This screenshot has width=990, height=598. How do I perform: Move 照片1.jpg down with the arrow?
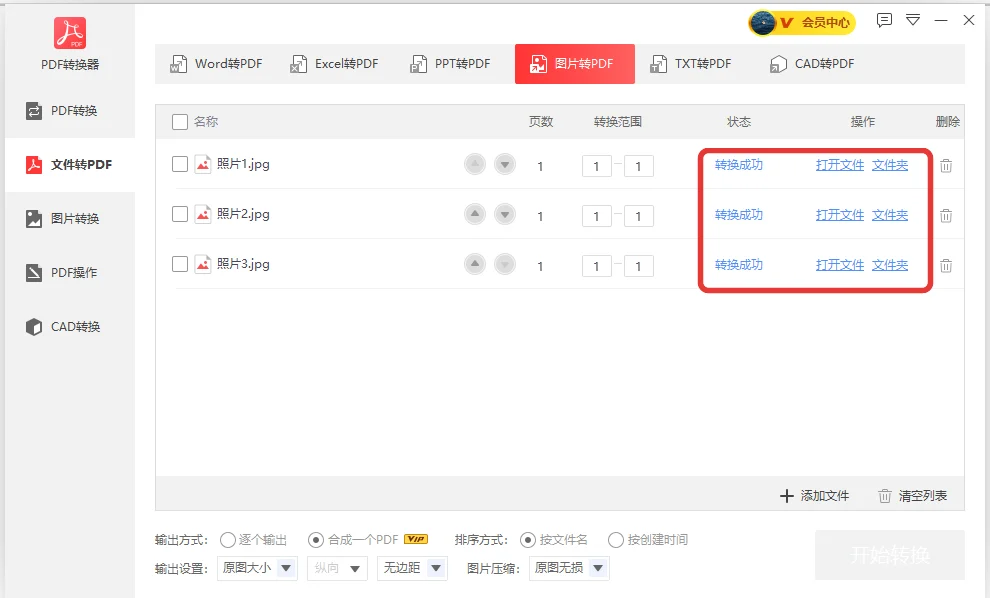coord(505,164)
